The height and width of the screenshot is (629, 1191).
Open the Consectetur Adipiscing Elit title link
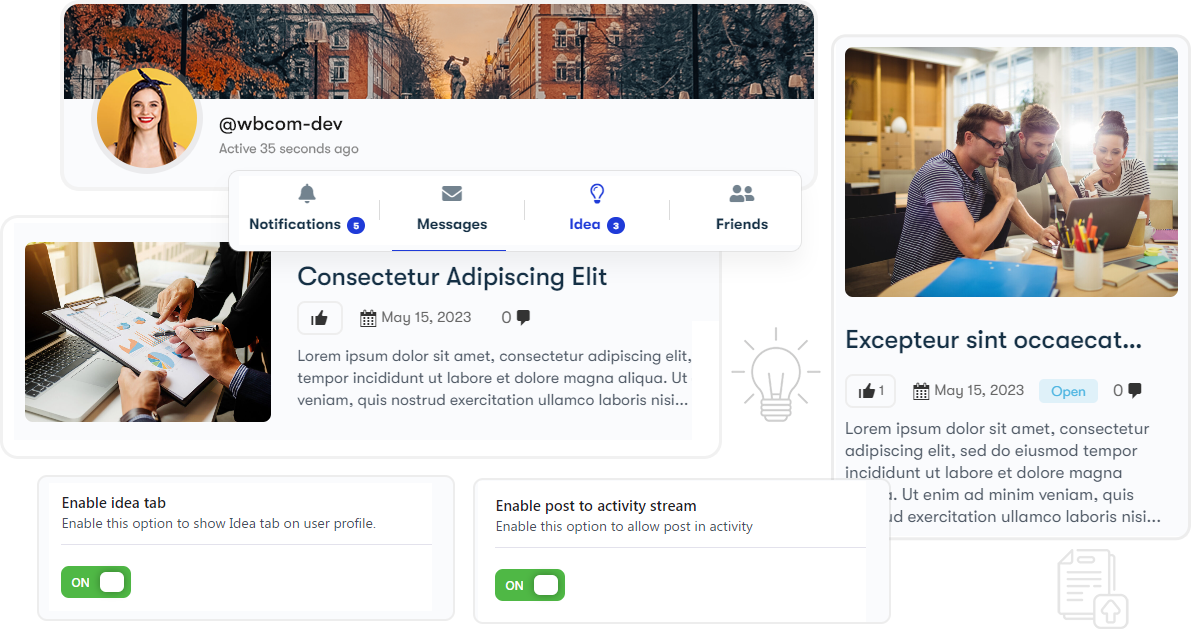pos(452,277)
